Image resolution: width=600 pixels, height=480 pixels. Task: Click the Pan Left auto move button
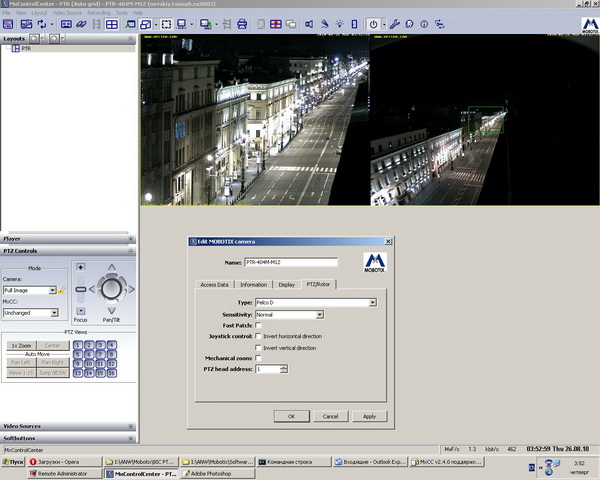21,362
